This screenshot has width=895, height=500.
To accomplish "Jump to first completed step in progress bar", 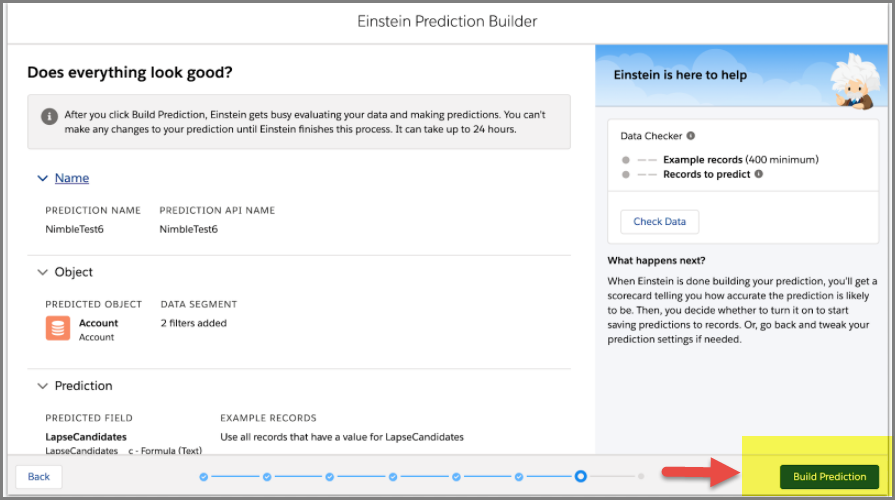I will coord(204,477).
